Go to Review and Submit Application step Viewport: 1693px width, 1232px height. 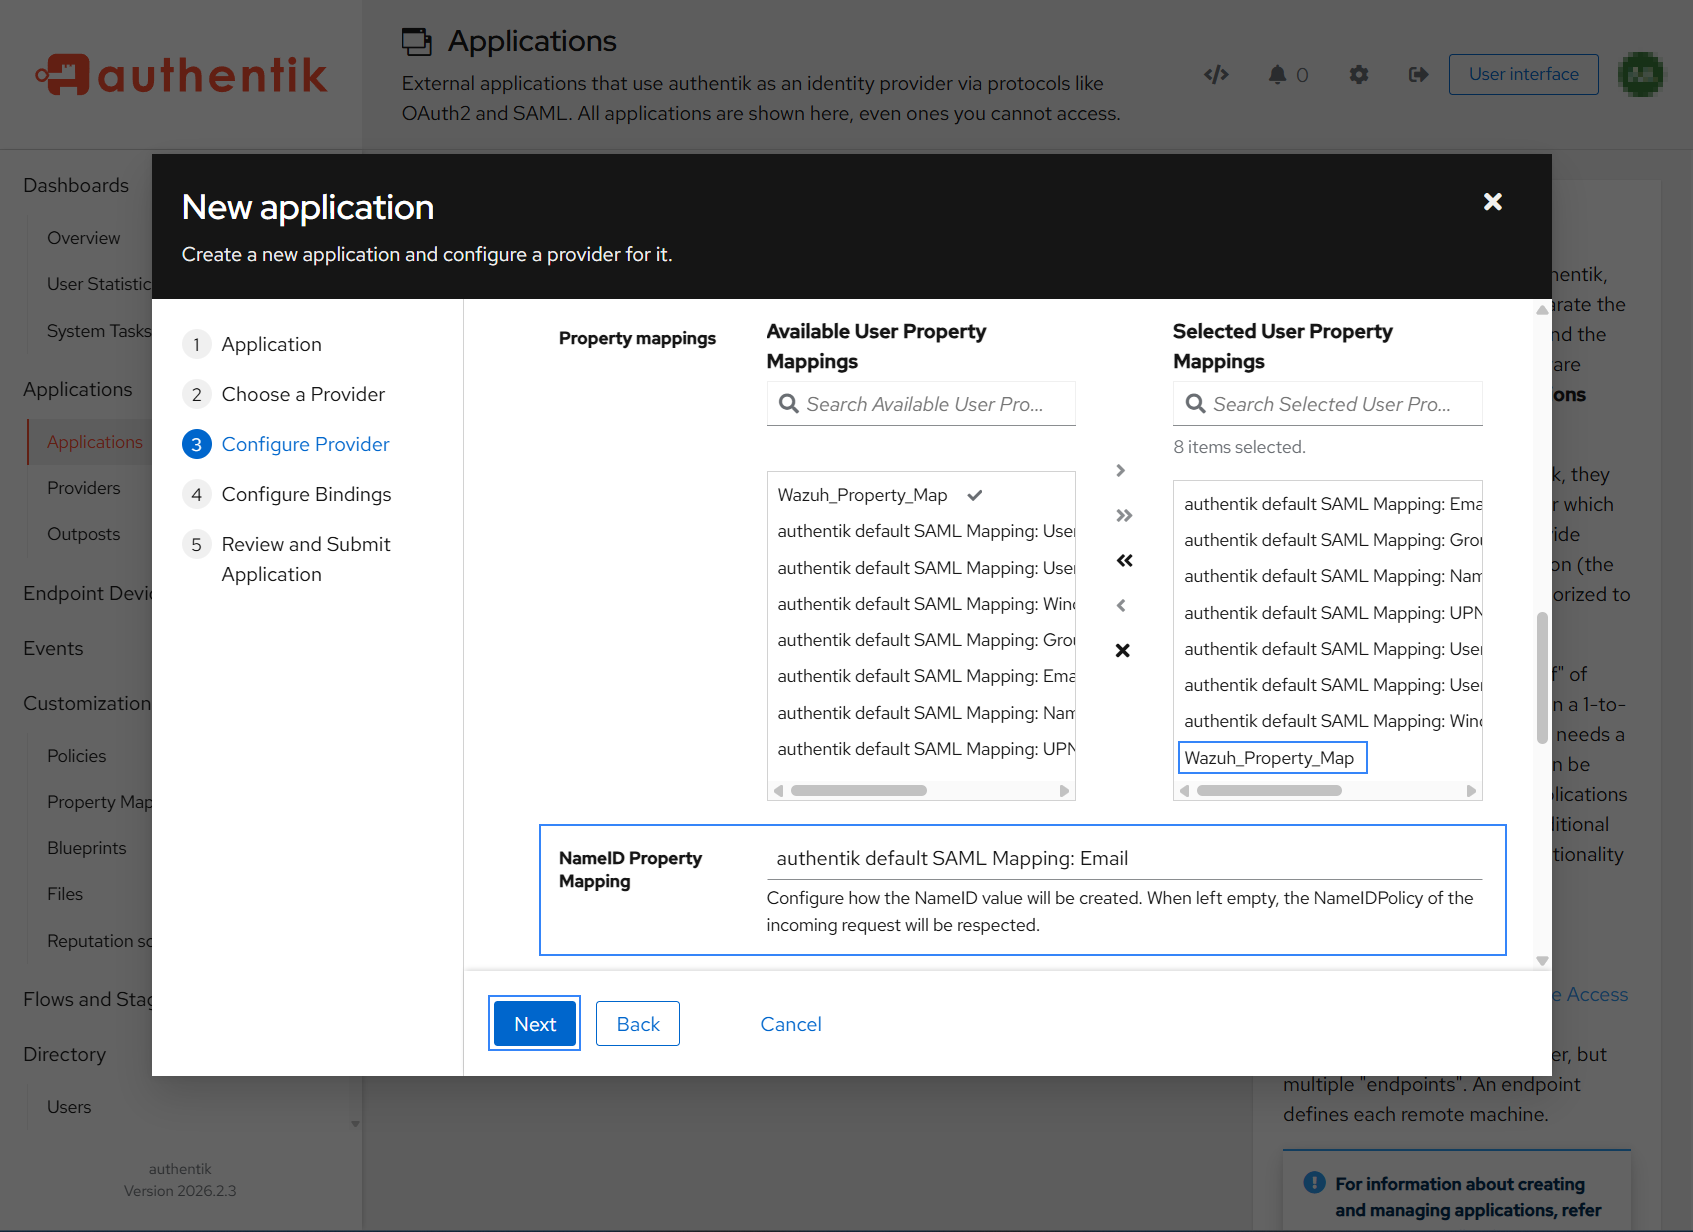[306, 559]
